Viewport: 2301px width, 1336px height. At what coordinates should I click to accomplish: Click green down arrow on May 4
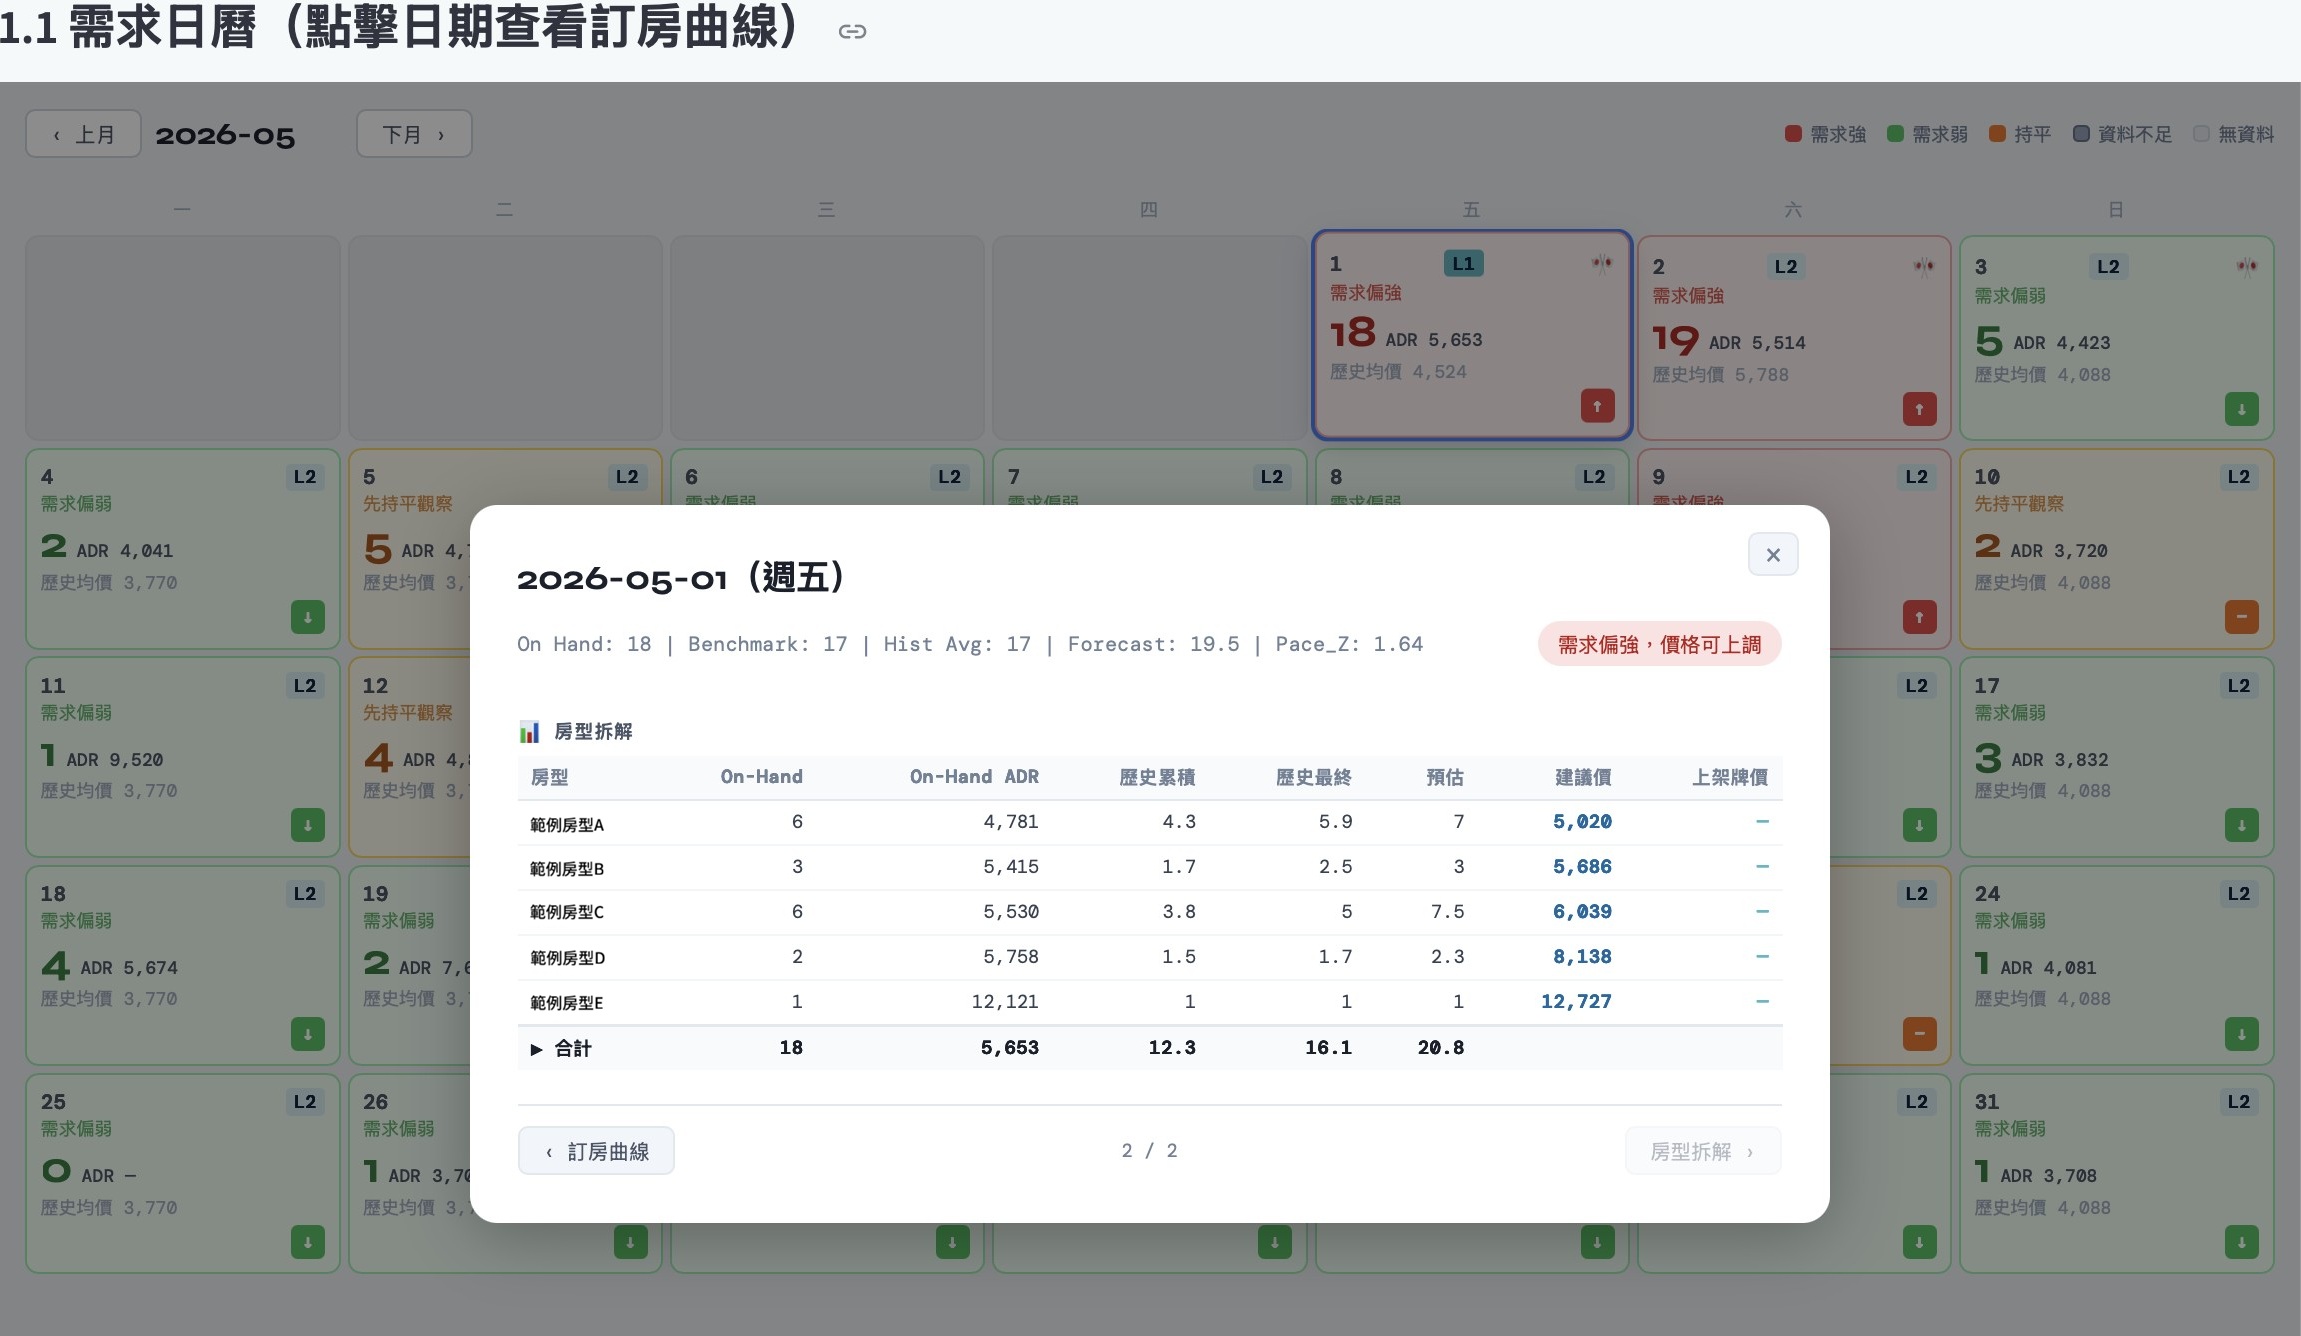[x=307, y=617]
